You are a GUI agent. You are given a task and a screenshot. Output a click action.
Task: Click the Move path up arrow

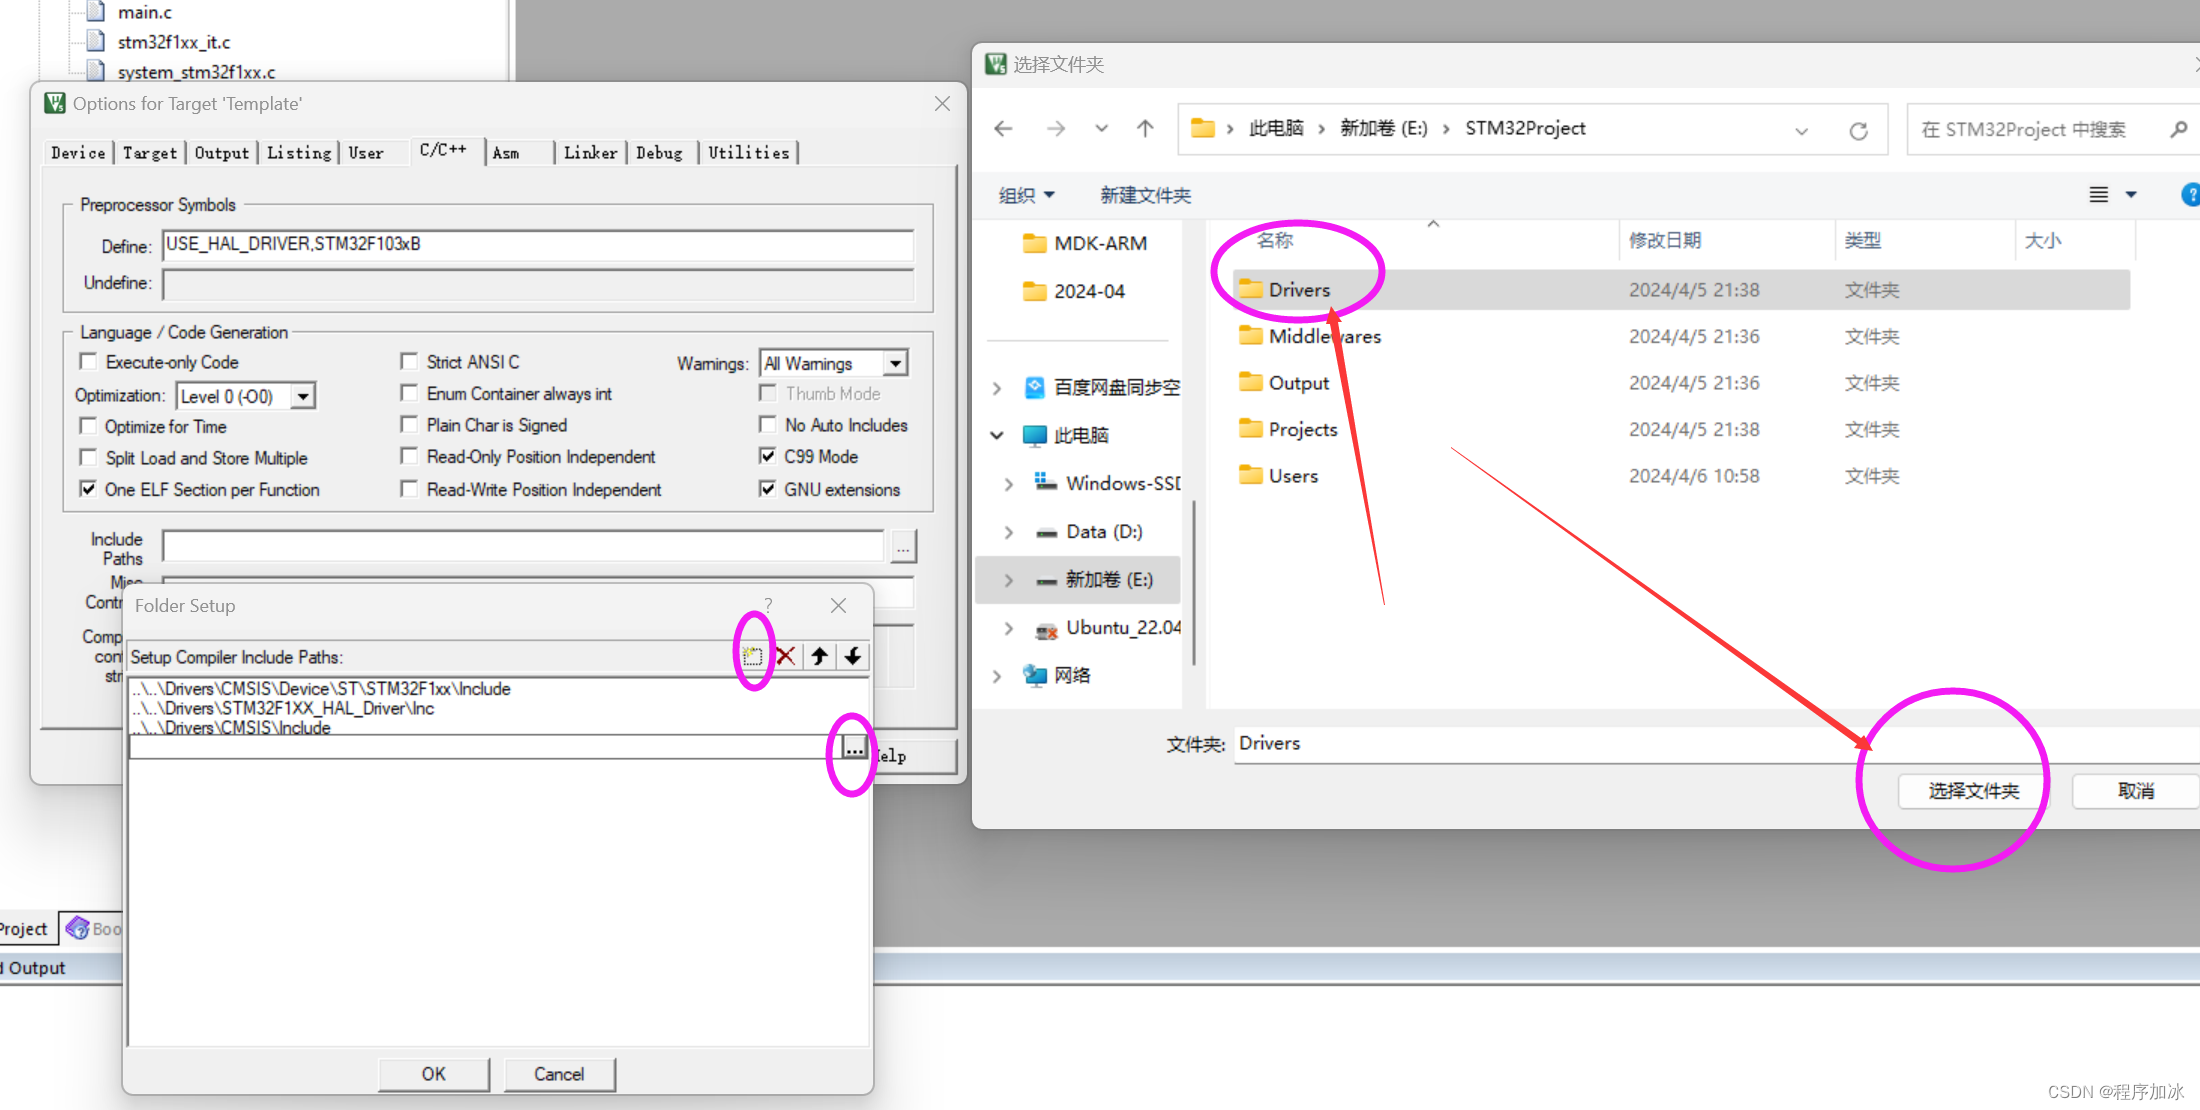pos(820,656)
